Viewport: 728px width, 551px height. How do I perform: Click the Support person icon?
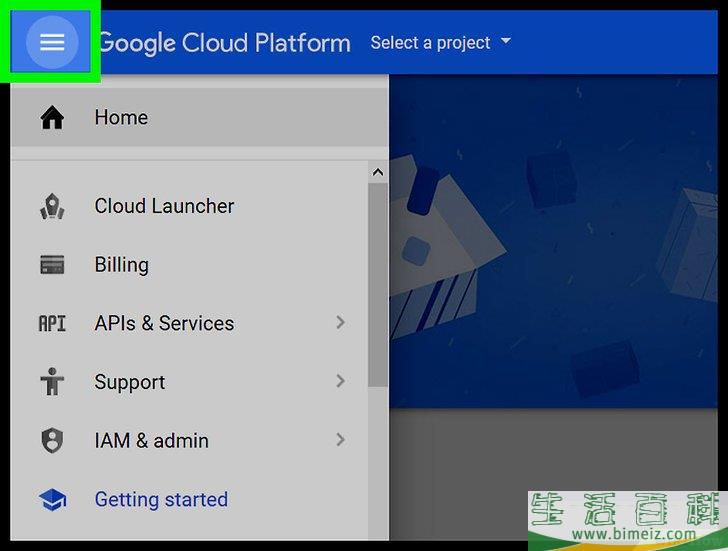click(52, 382)
